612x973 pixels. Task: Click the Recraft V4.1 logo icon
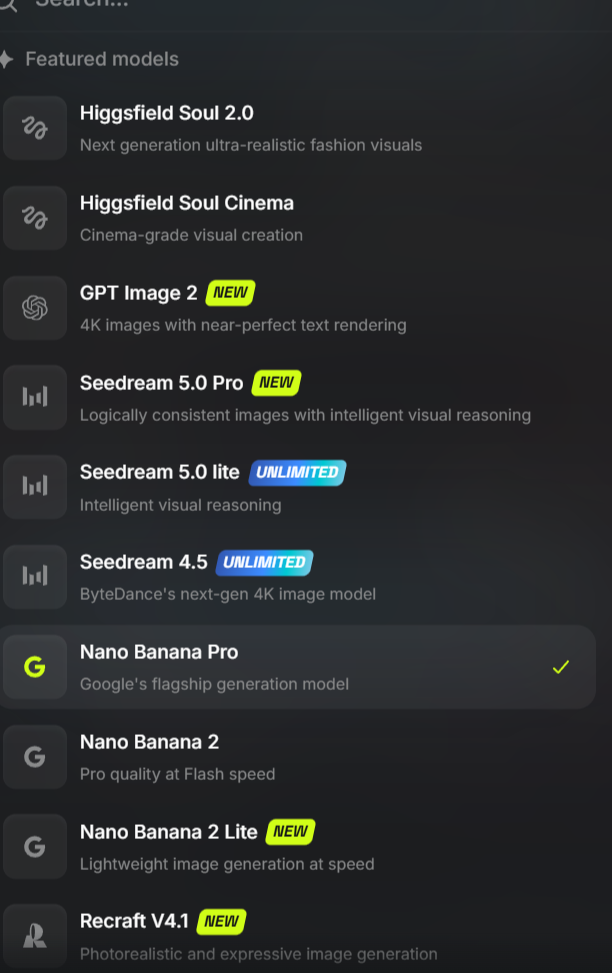[35, 936]
